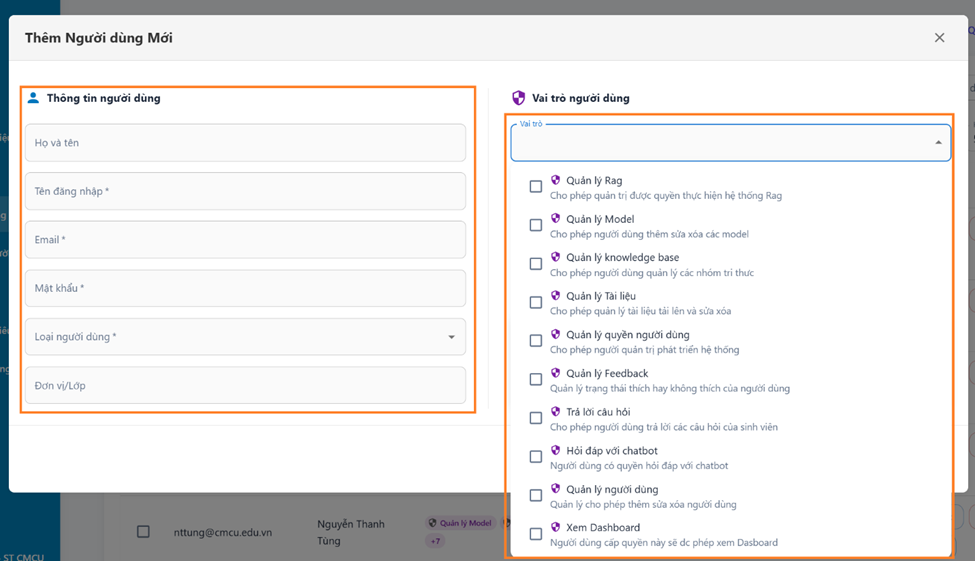Click the shield icon next to Quản lý Rag
975x561 pixels.
click(x=556, y=180)
